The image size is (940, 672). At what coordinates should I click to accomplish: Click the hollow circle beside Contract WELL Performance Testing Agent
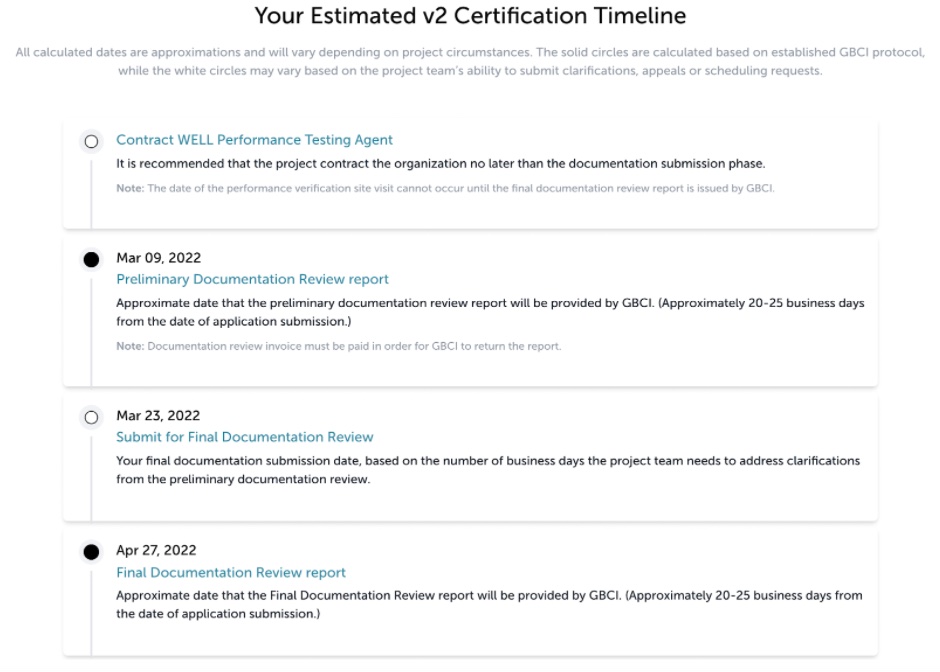pyautogui.click(x=91, y=141)
